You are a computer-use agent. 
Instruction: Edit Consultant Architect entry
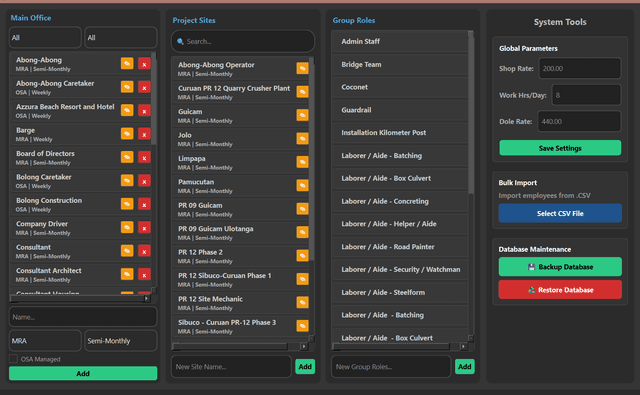click(127, 274)
